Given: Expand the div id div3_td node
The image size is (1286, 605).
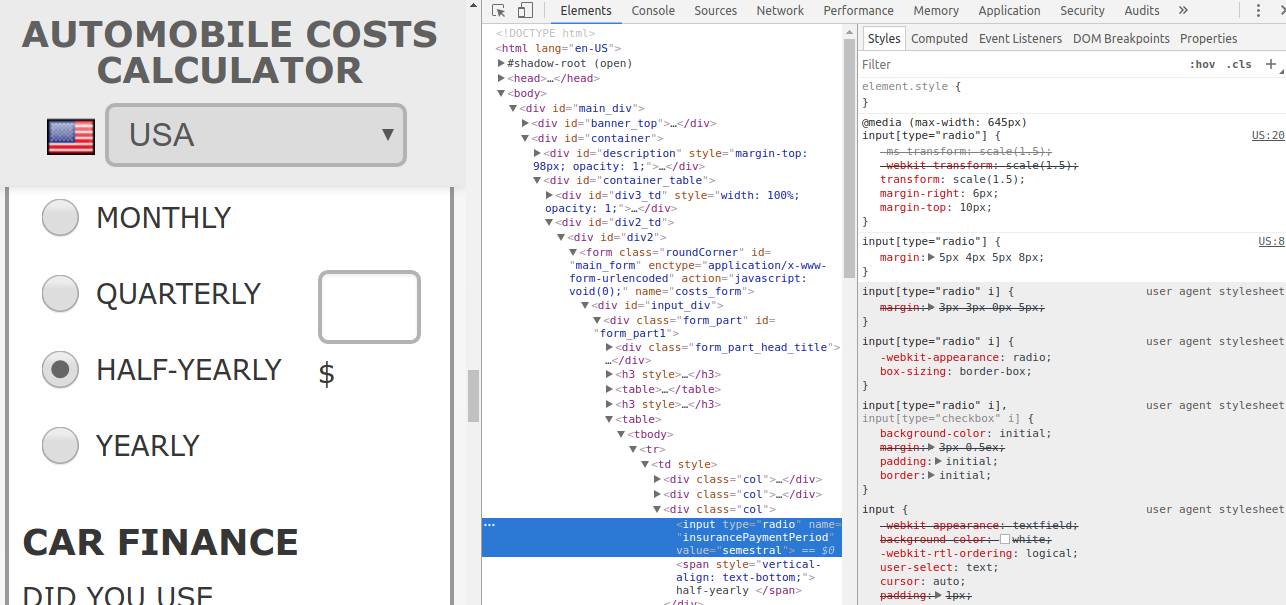Looking at the screenshot, I should point(549,195).
